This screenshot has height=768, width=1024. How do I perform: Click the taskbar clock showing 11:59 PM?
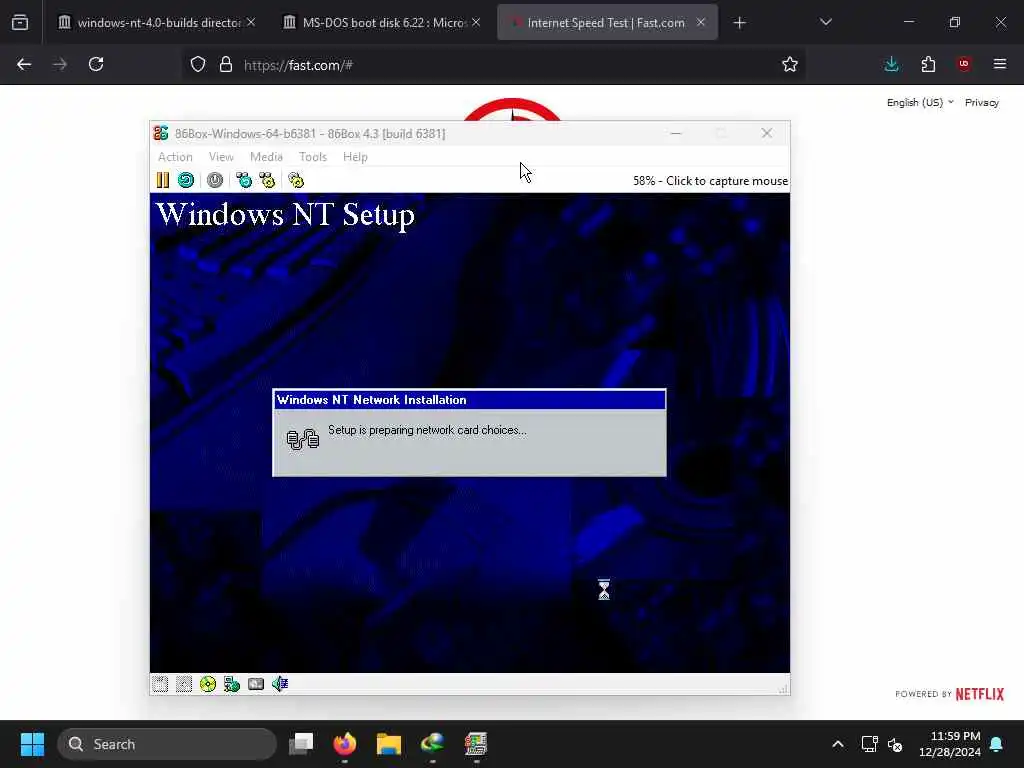pos(949,744)
